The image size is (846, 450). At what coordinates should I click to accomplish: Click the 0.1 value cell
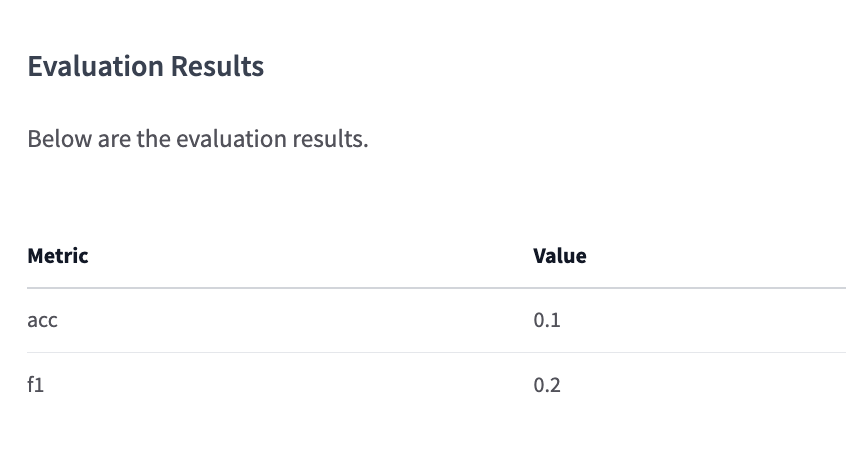pos(547,321)
